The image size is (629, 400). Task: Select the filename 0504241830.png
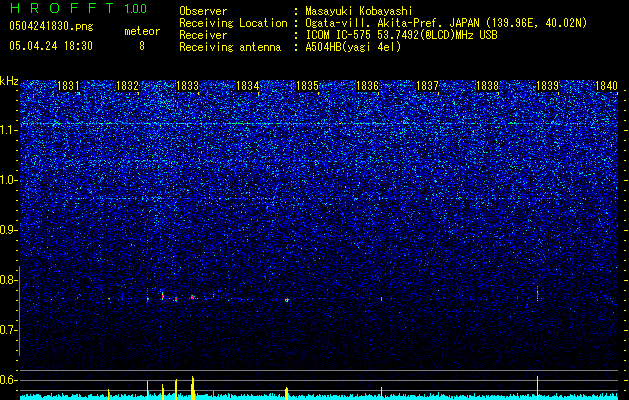pos(51,26)
